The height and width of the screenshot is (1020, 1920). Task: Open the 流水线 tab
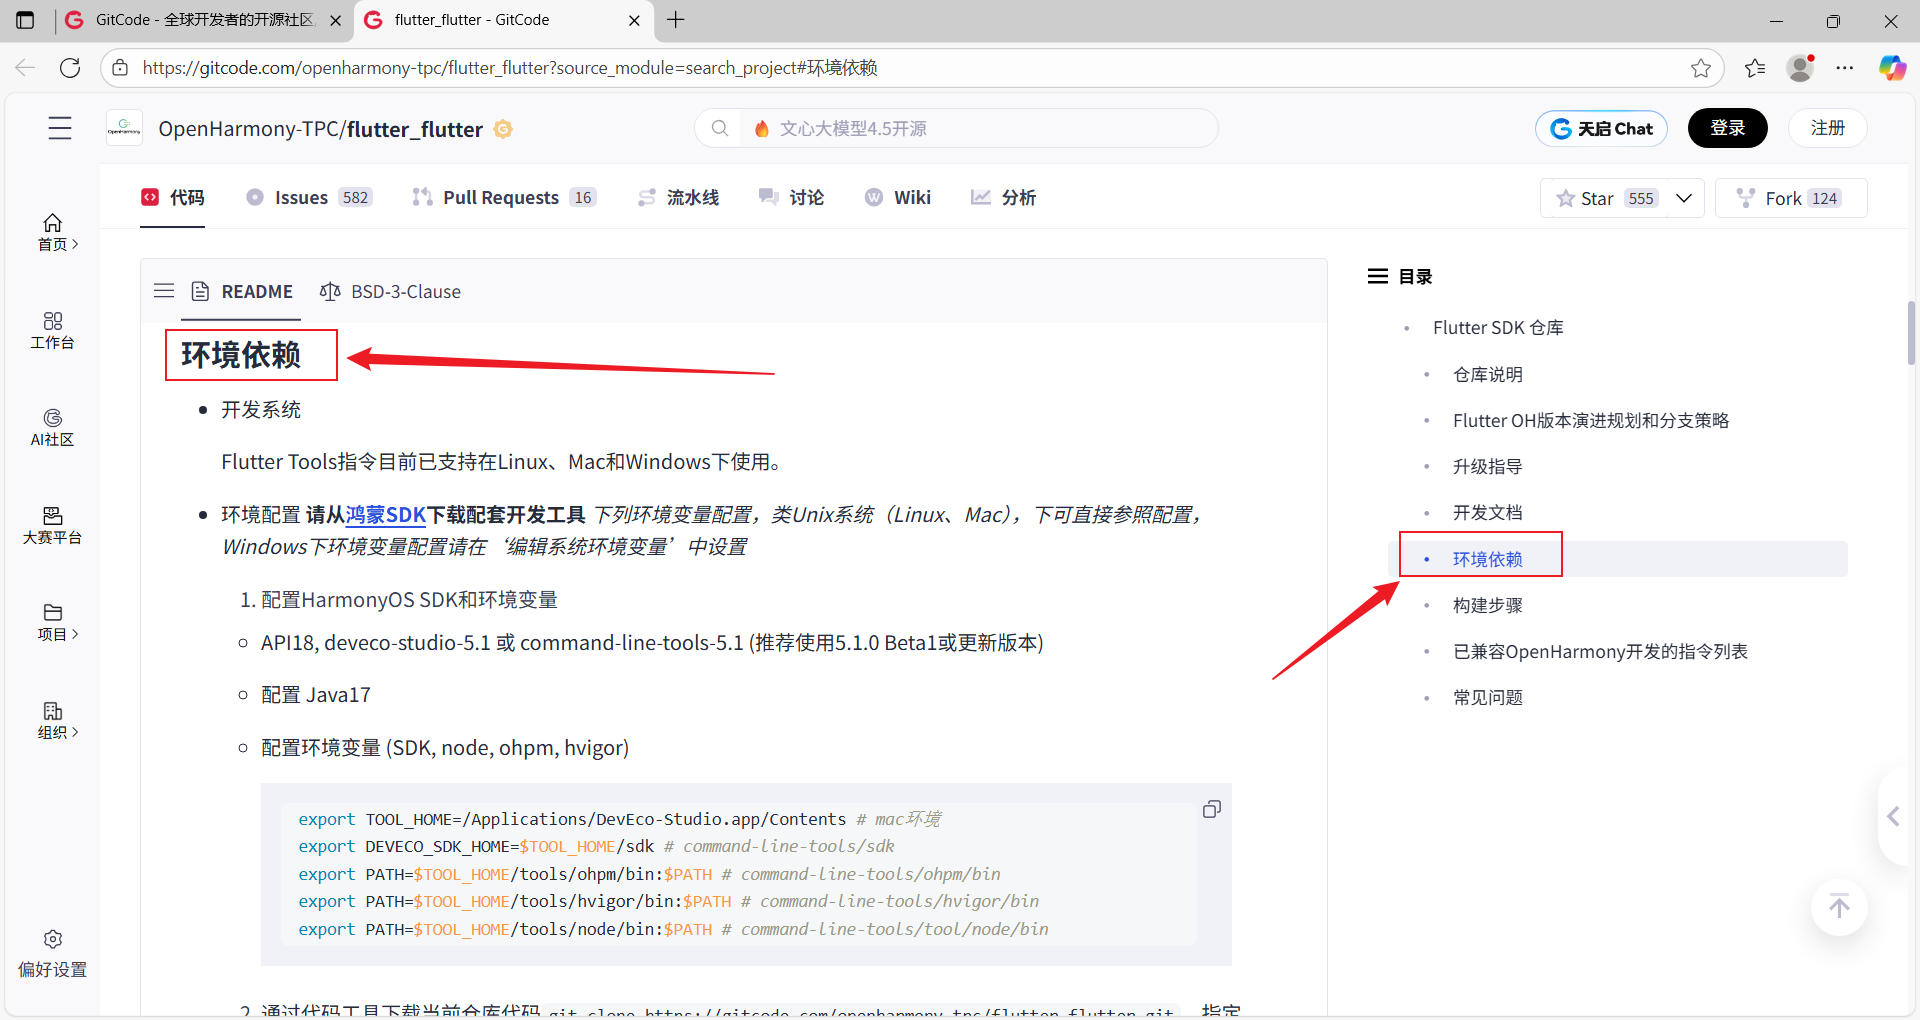tap(678, 197)
